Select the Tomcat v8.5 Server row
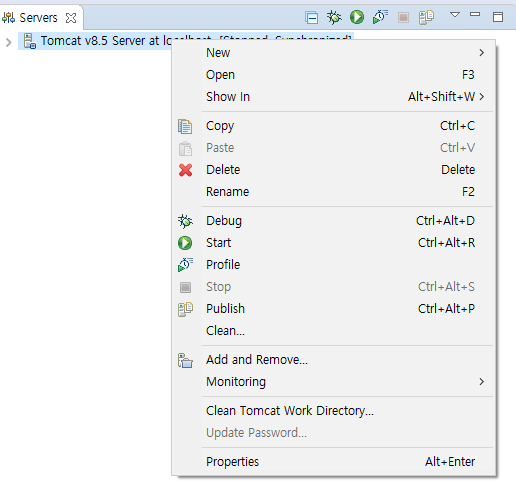Screen dimensions: 516x494 pos(186,41)
